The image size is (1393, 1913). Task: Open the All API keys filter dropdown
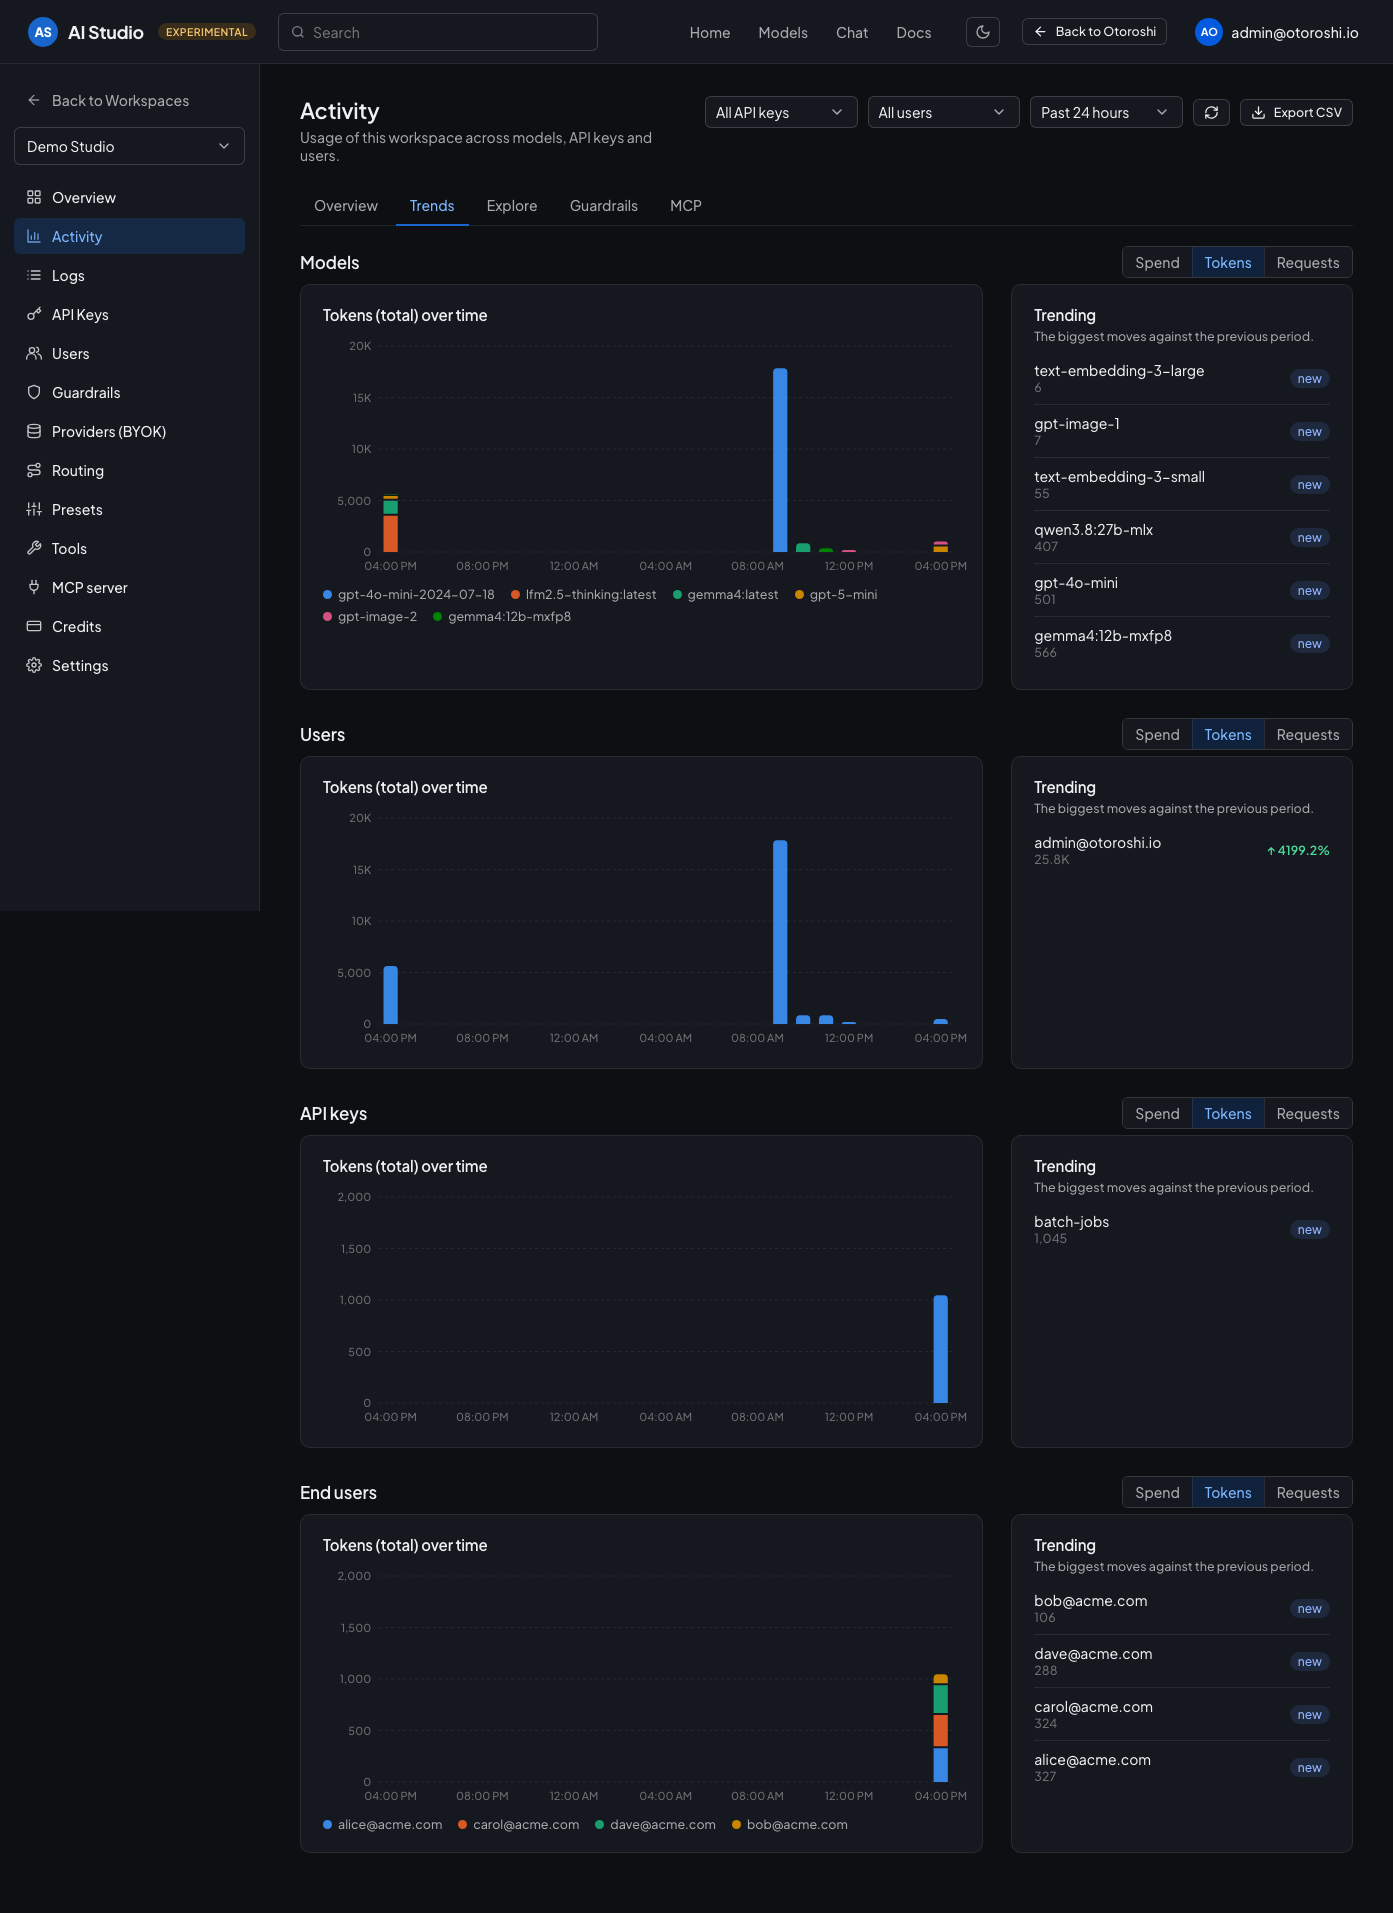point(781,112)
